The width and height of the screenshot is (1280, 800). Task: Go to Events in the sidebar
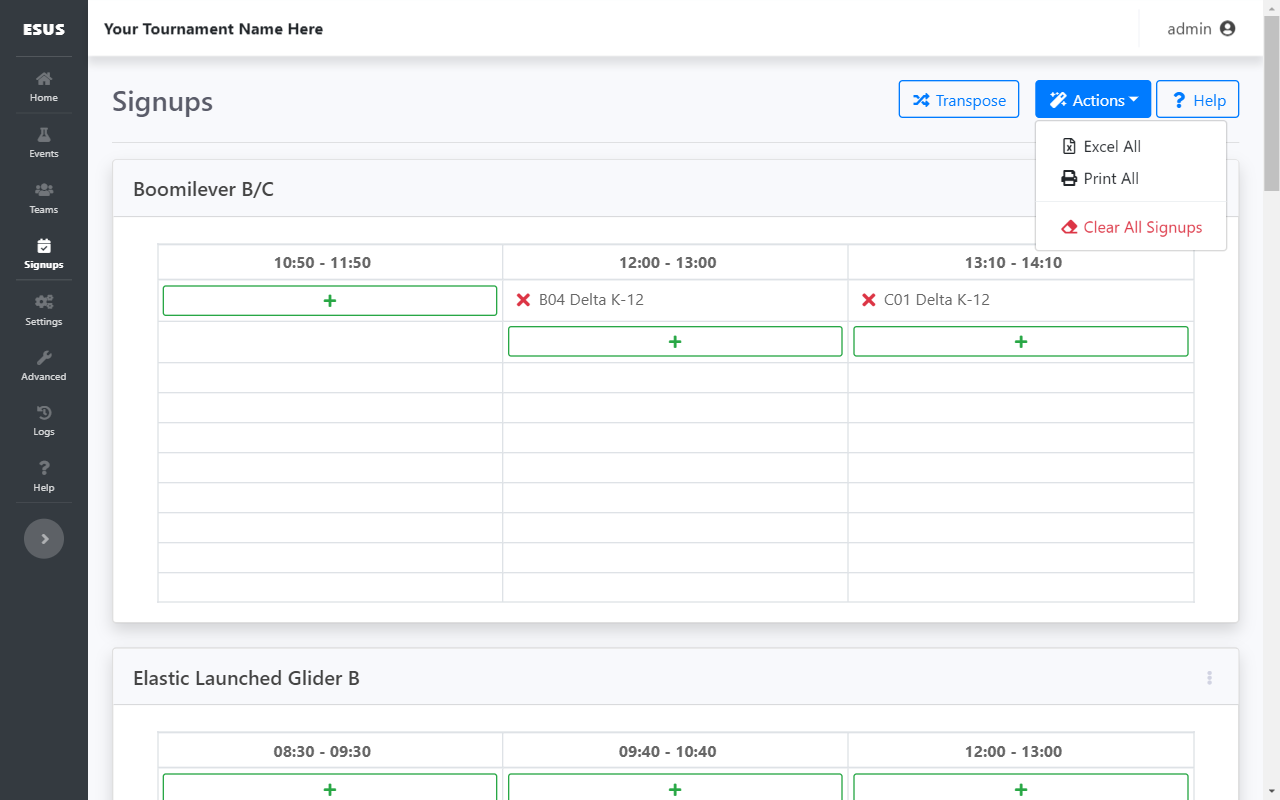pos(44,143)
